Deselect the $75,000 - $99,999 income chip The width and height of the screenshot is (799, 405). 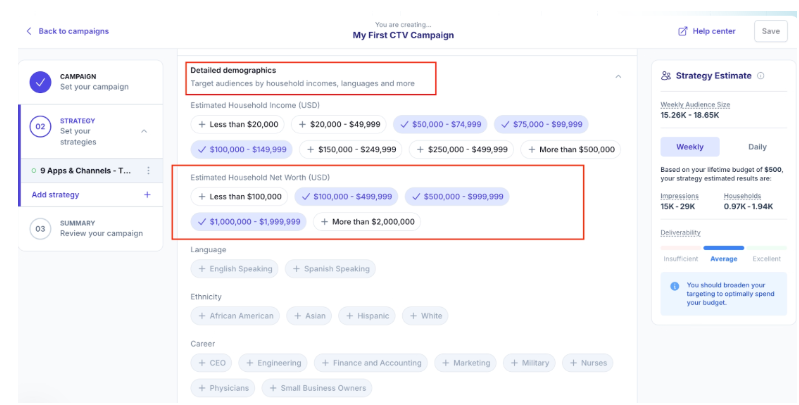pos(541,124)
